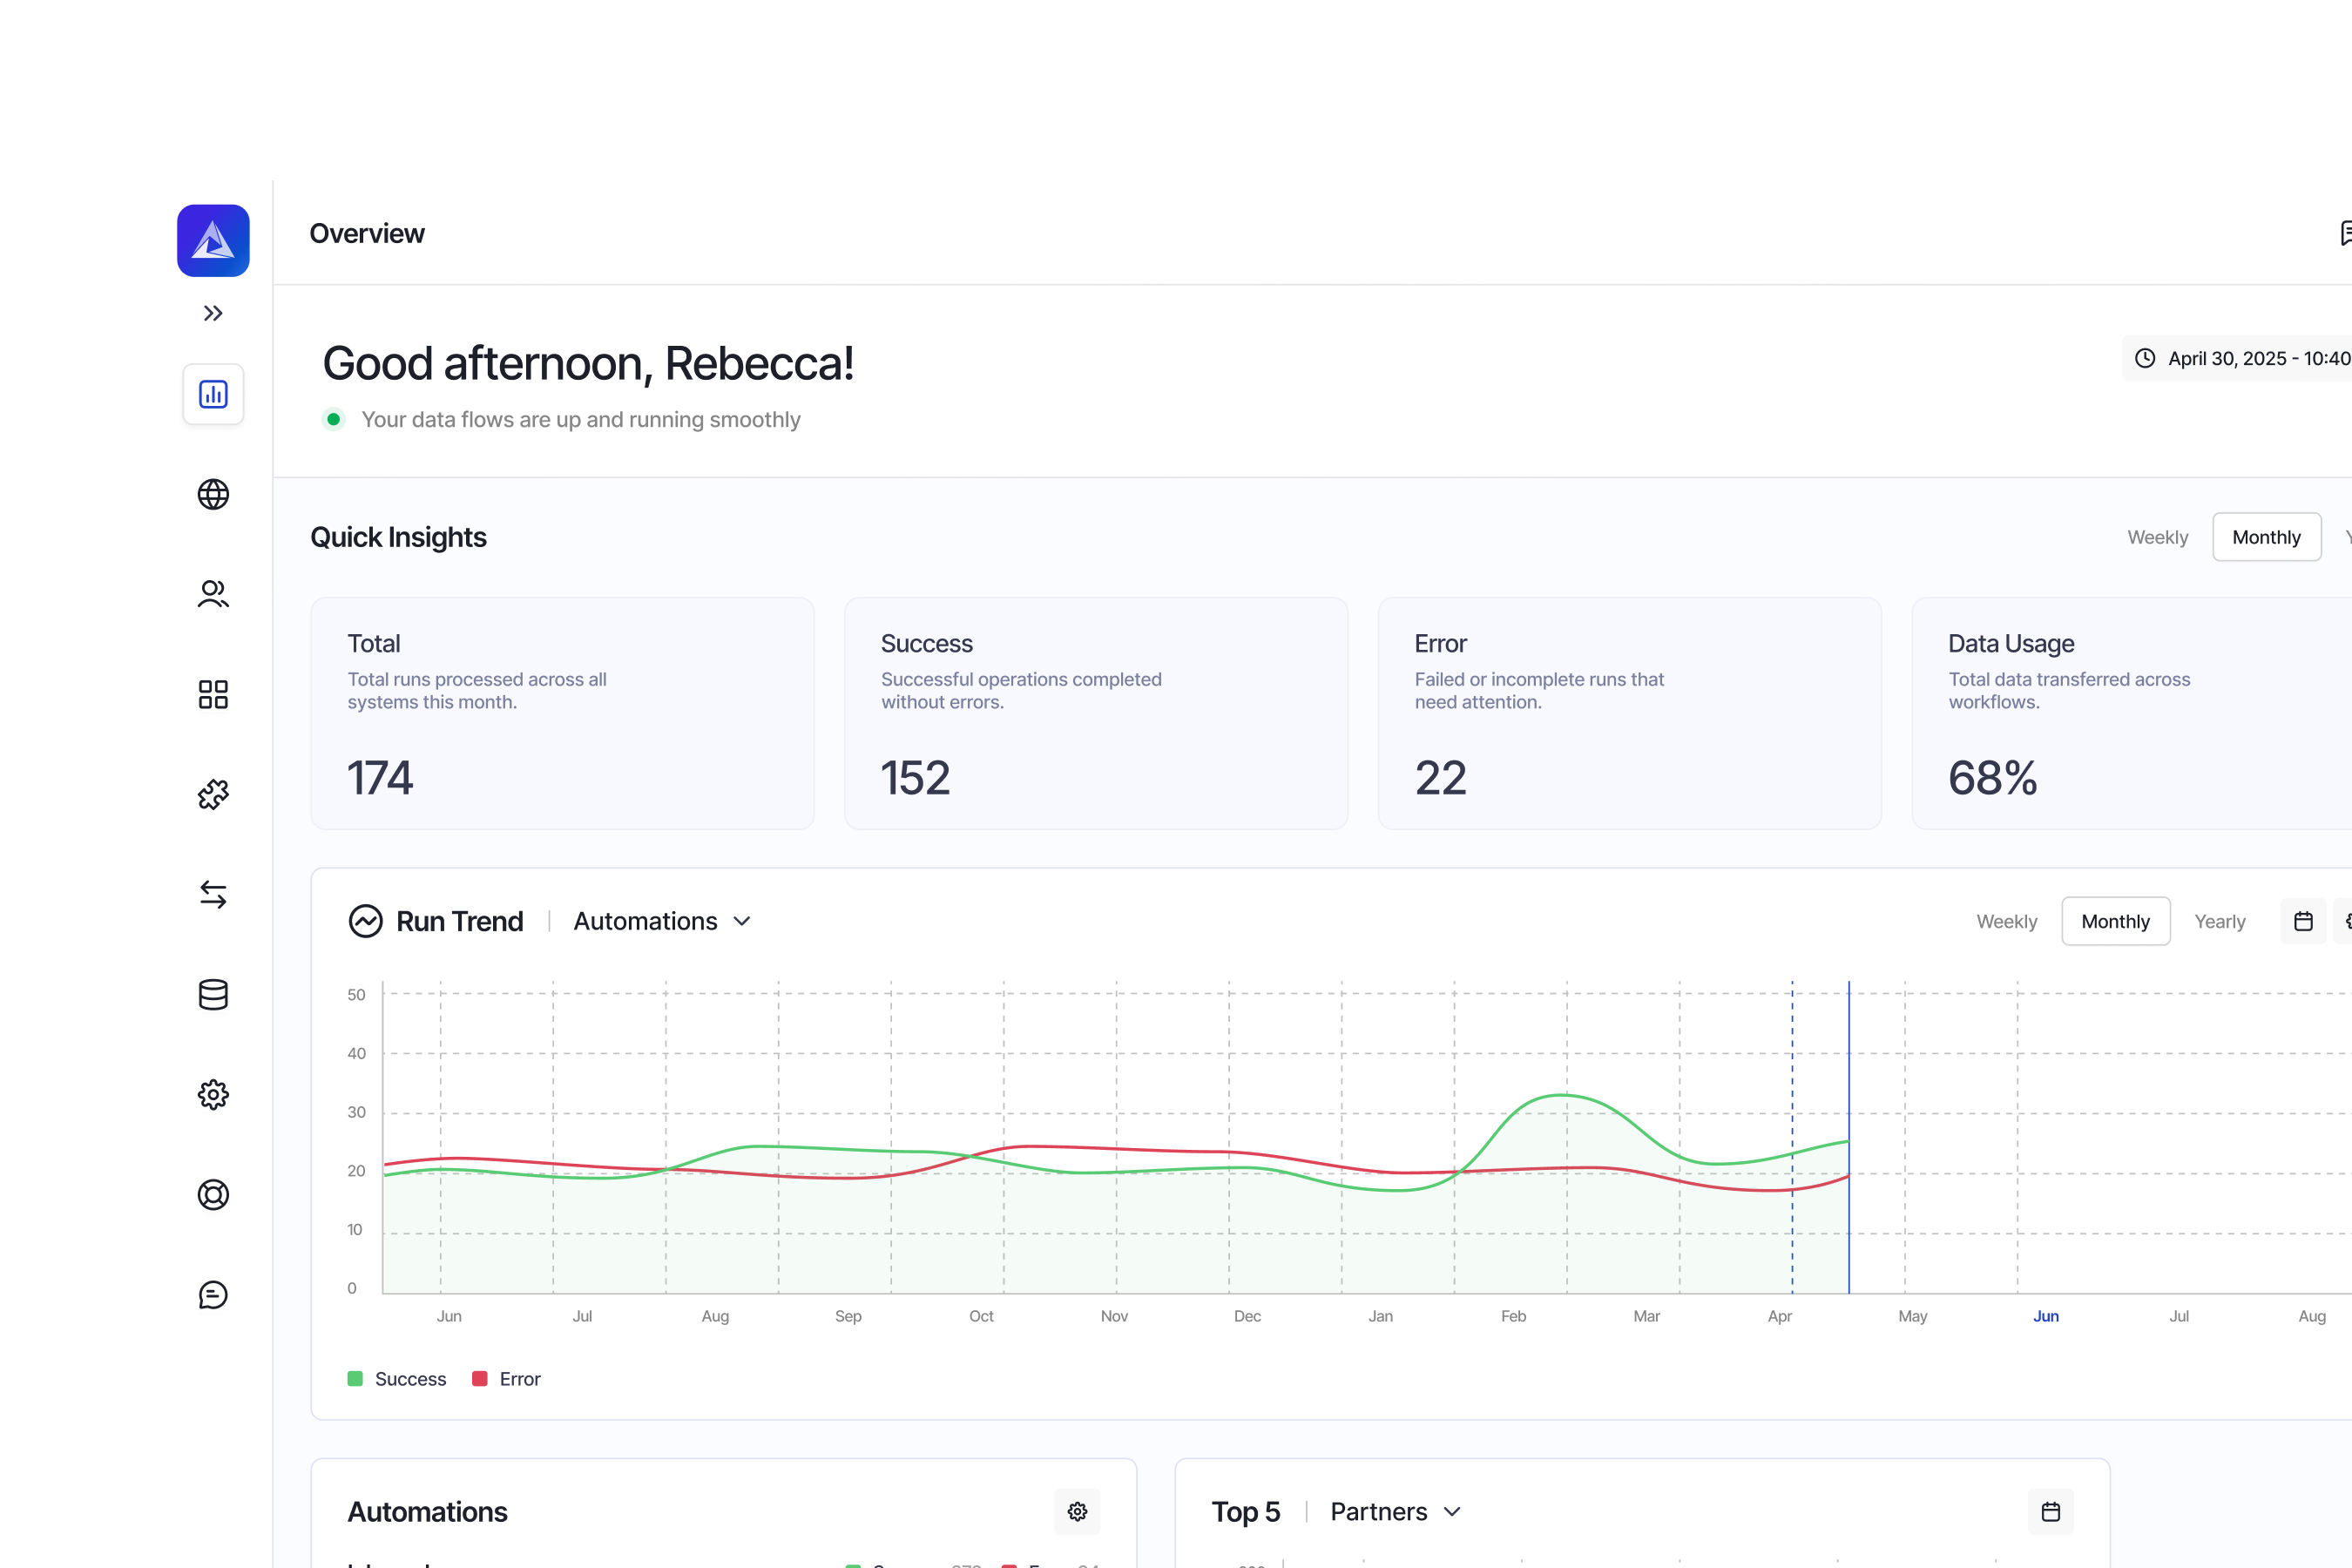Open the dashboard chart icon in sidebar
The height and width of the screenshot is (1568, 2352).
tap(213, 394)
